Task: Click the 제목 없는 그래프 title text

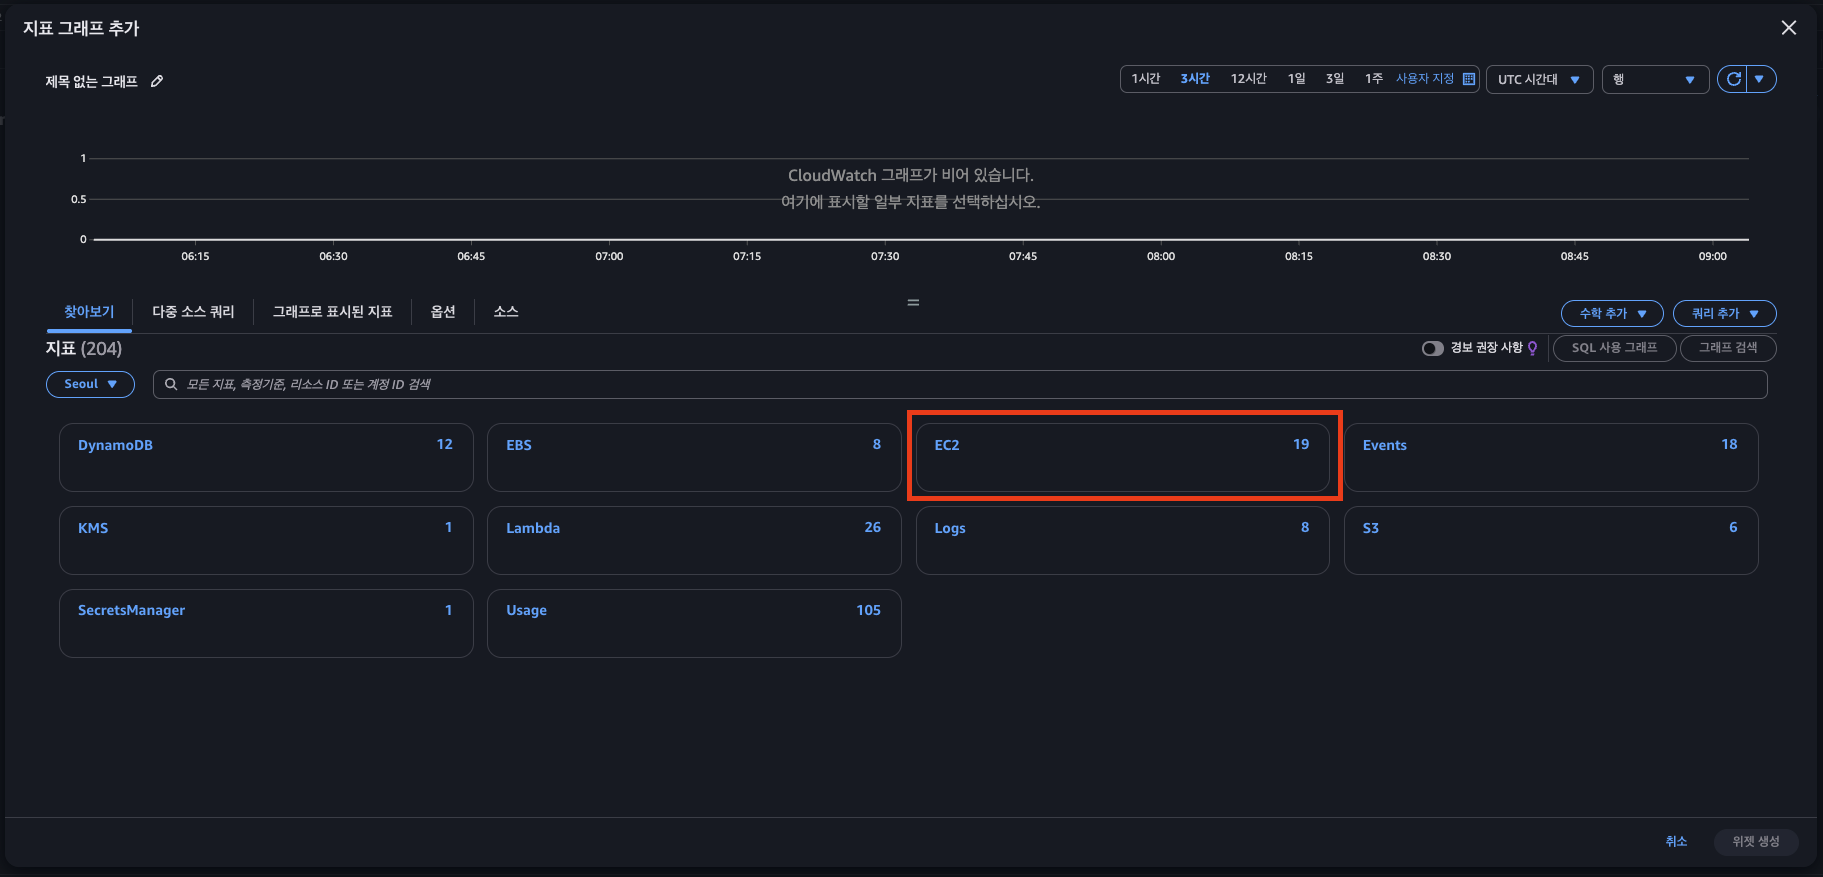Action: coord(91,81)
